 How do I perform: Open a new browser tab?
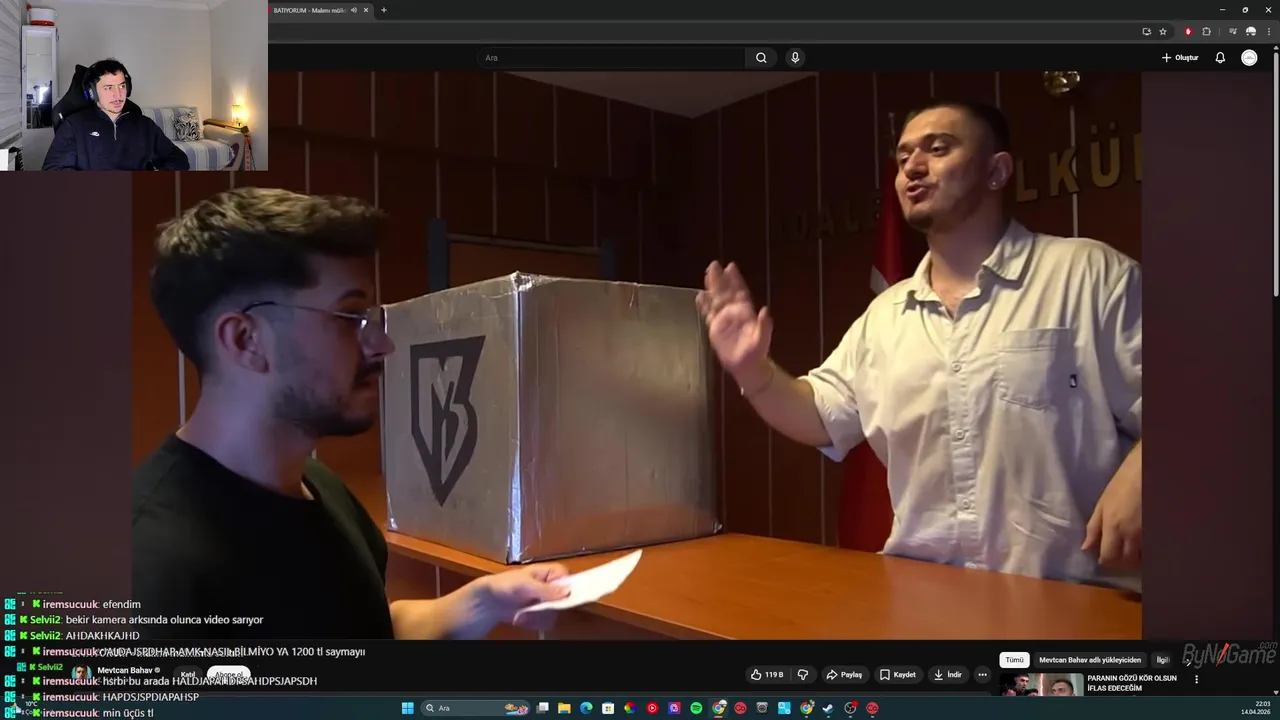(384, 10)
